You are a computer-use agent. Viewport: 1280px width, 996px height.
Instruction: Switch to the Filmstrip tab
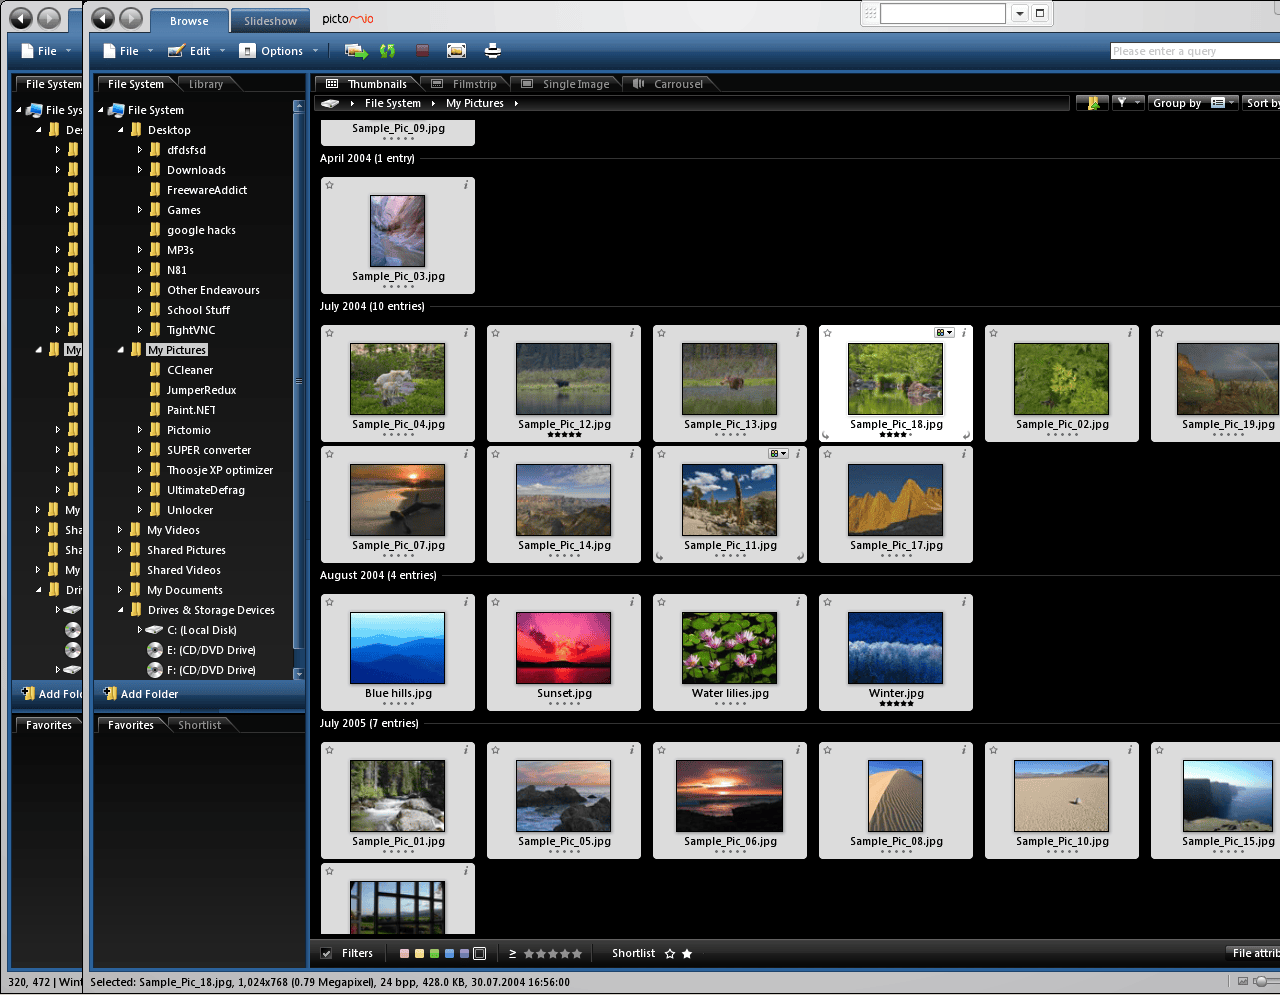464,84
